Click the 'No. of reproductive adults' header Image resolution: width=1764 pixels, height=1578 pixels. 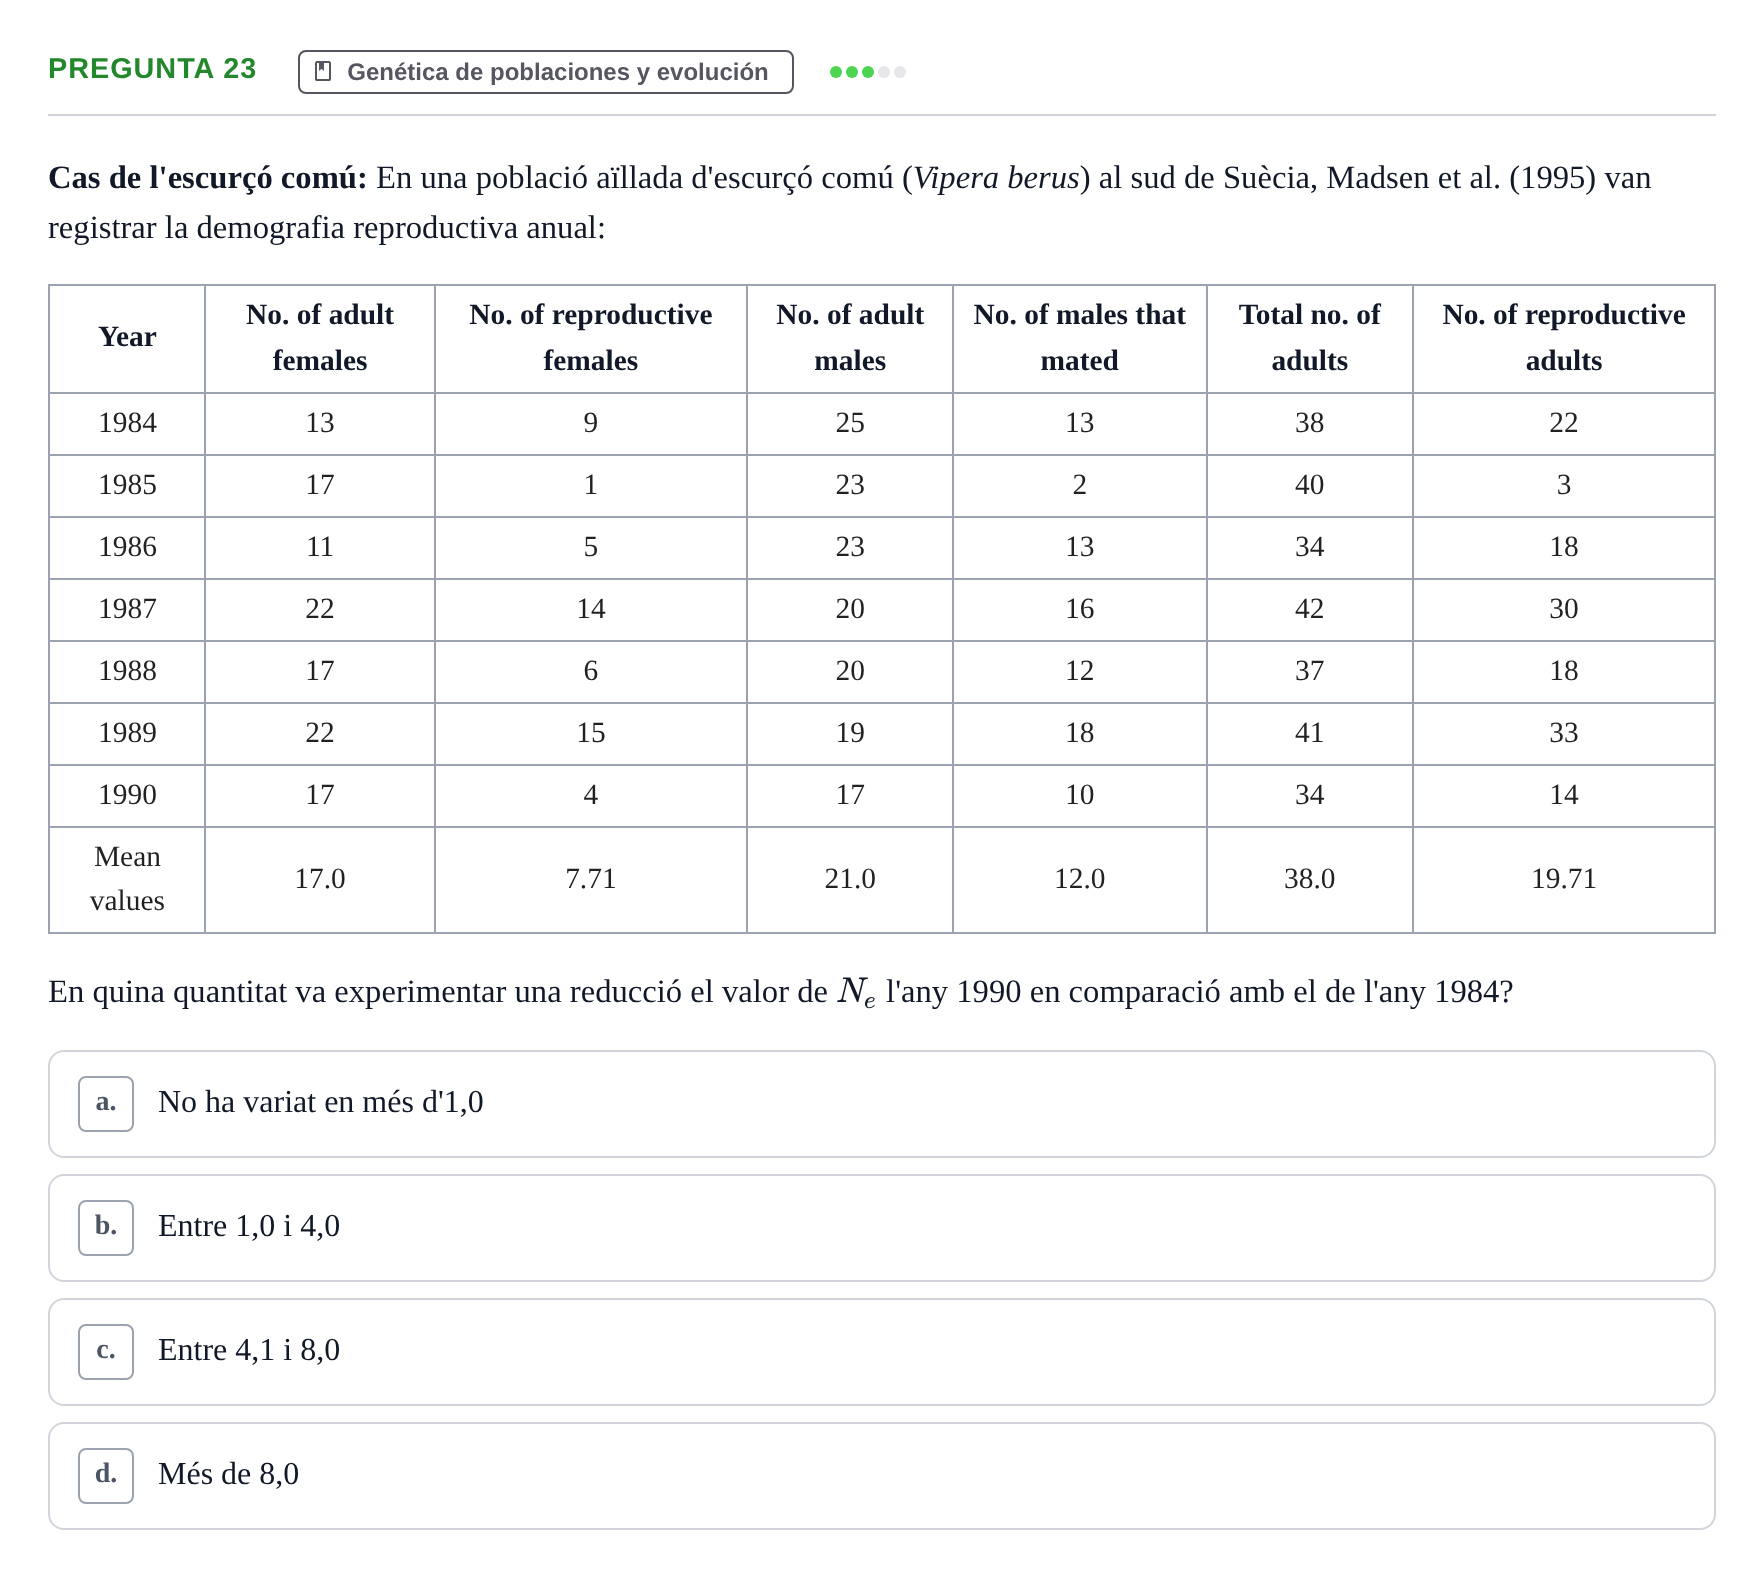(1564, 338)
